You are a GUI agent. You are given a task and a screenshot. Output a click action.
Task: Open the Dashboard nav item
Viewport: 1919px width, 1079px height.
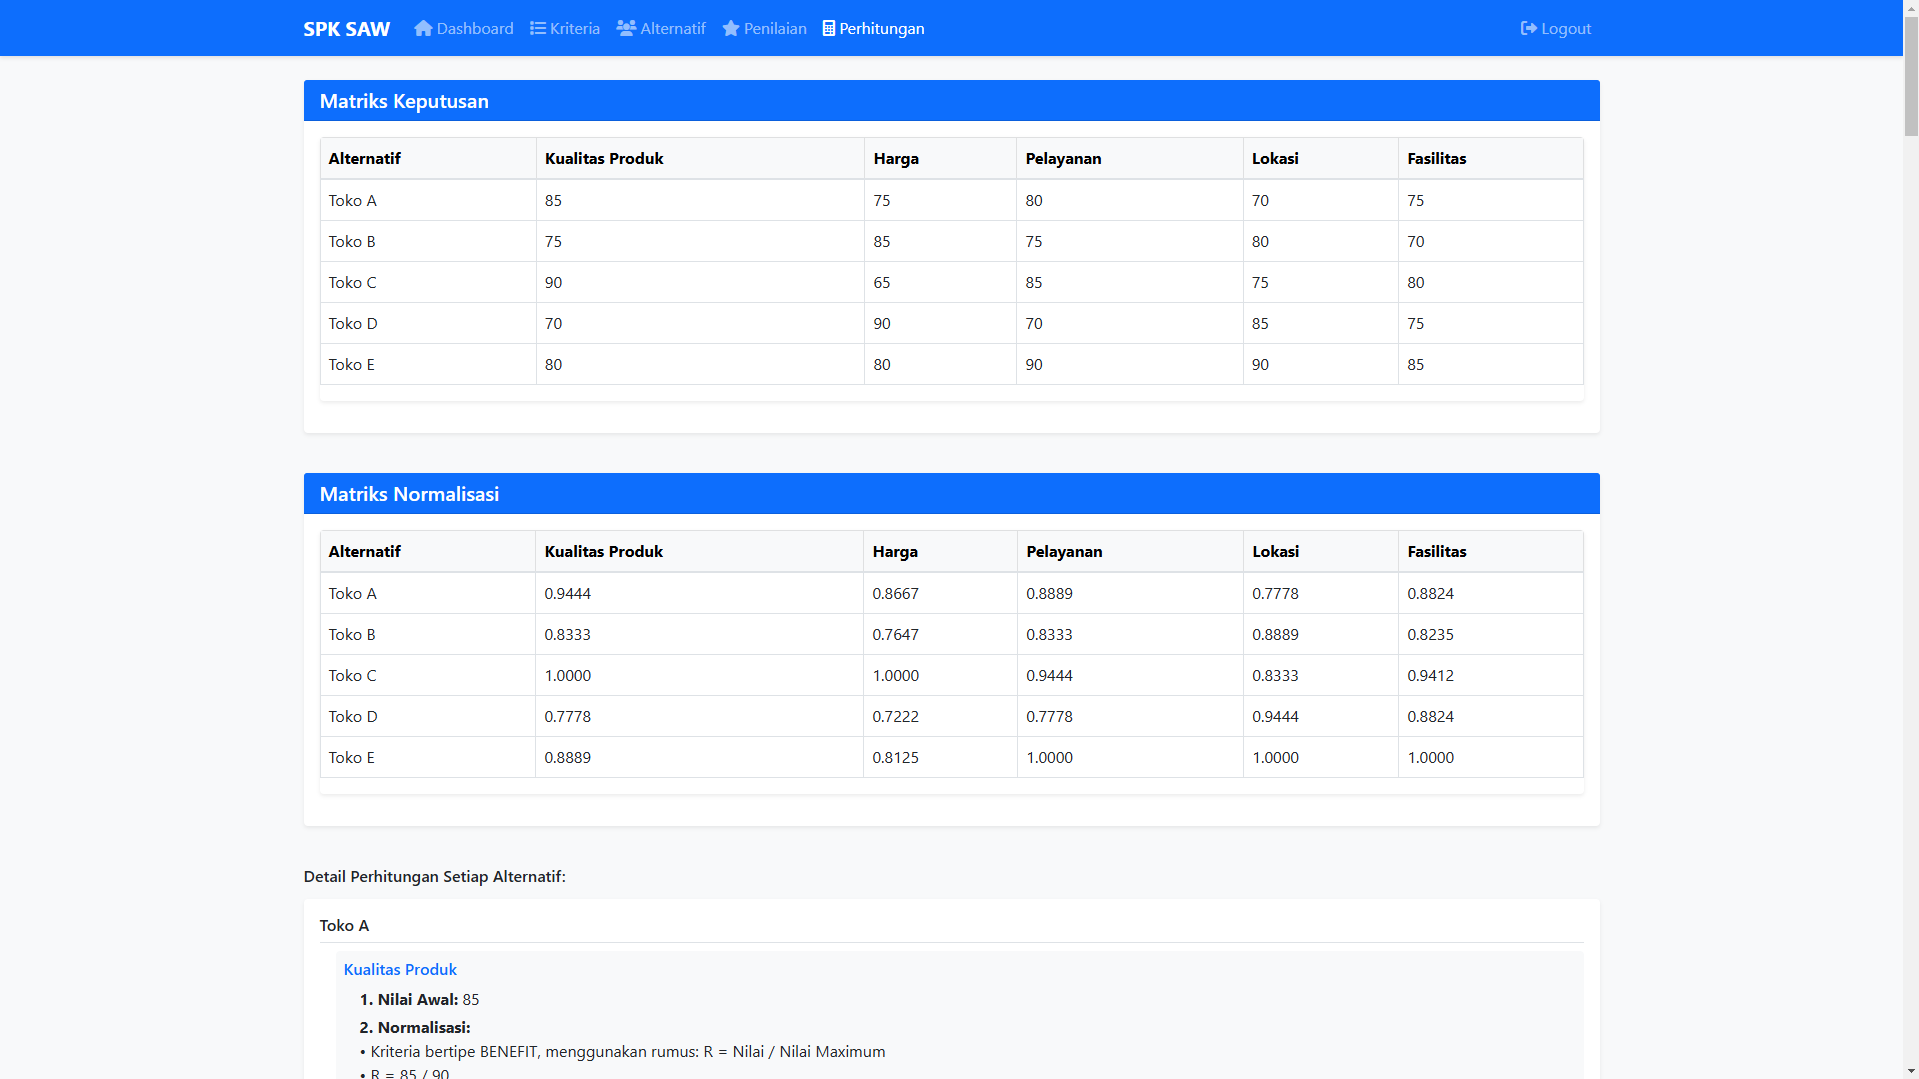click(464, 28)
